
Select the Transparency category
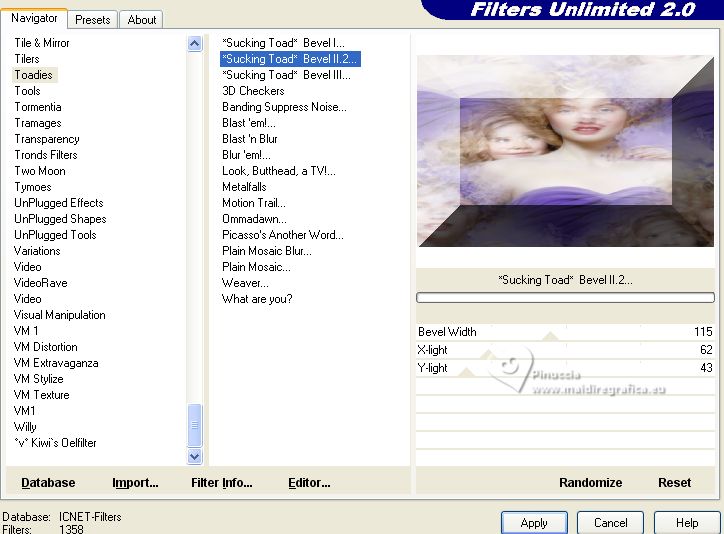click(47, 139)
